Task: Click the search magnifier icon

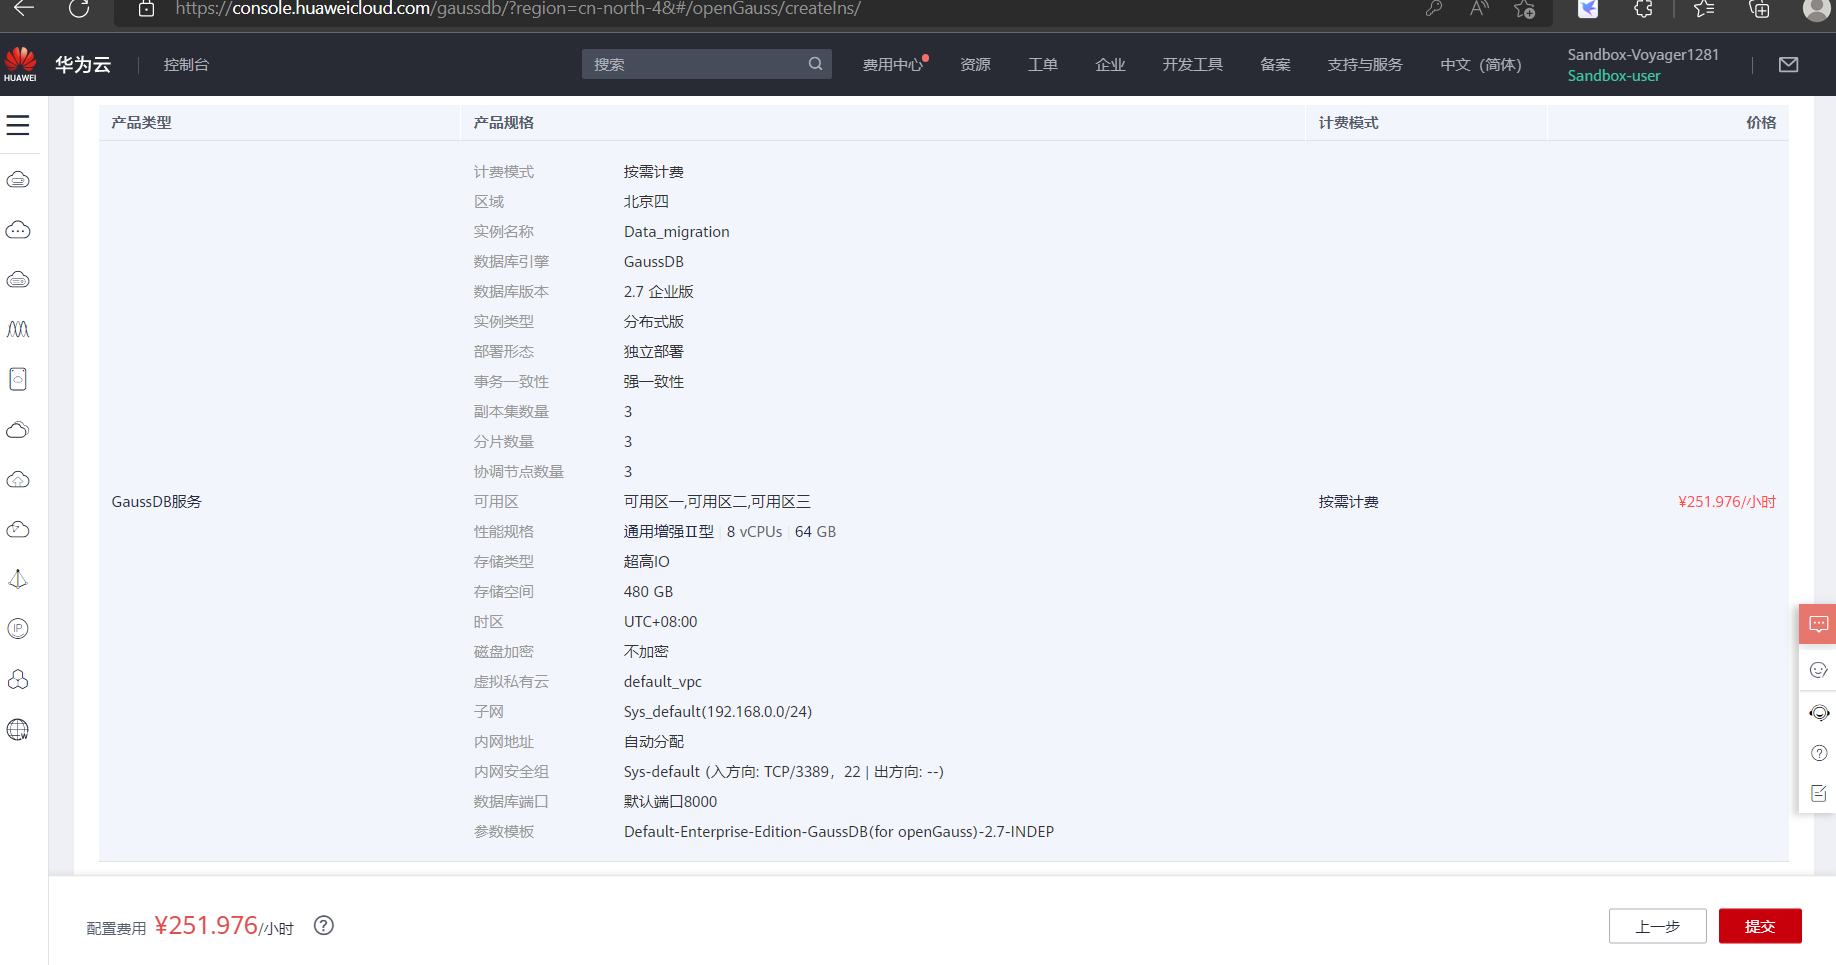Action: [x=816, y=64]
